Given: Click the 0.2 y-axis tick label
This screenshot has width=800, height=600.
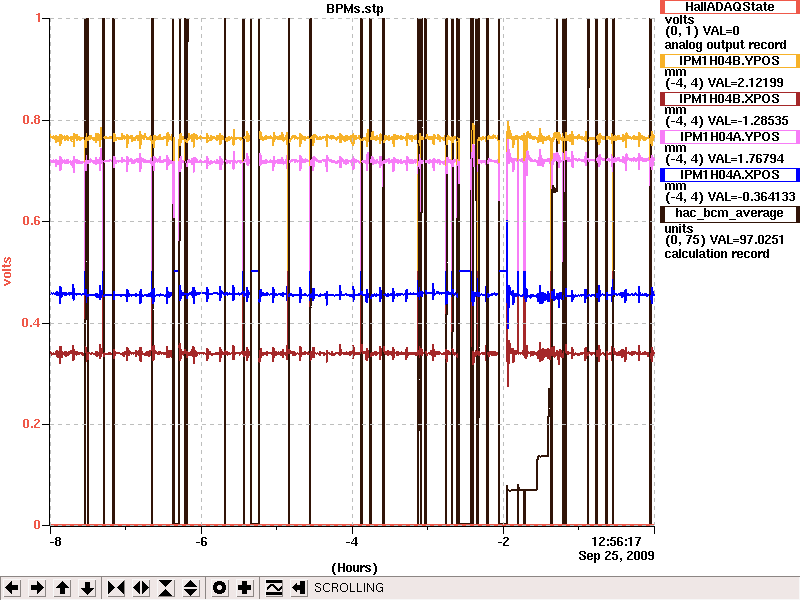Looking at the screenshot, I should (32, 424).
